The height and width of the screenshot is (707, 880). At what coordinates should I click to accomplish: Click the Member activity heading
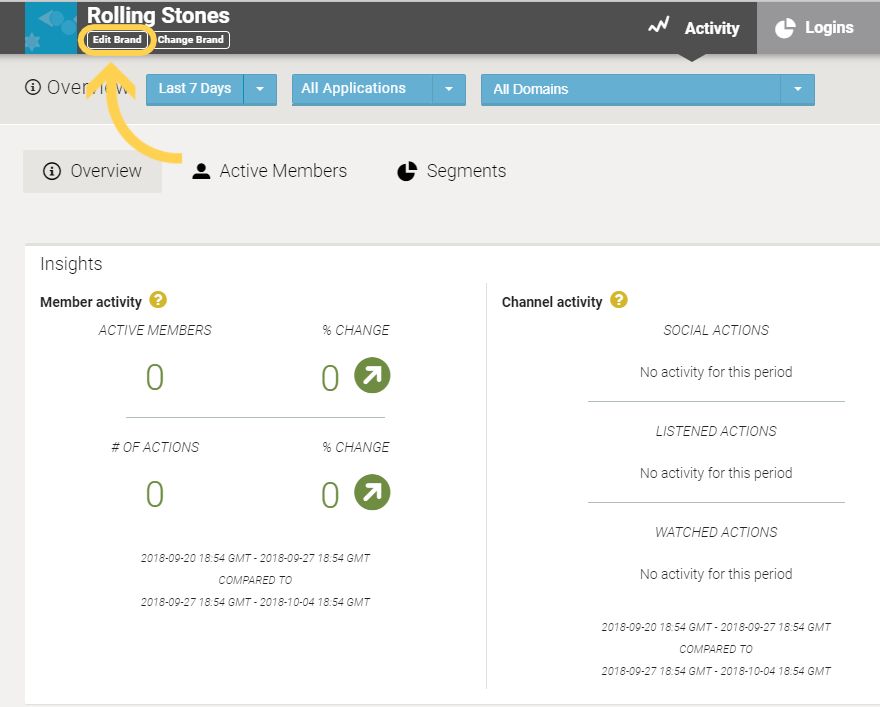coord(91,302)
